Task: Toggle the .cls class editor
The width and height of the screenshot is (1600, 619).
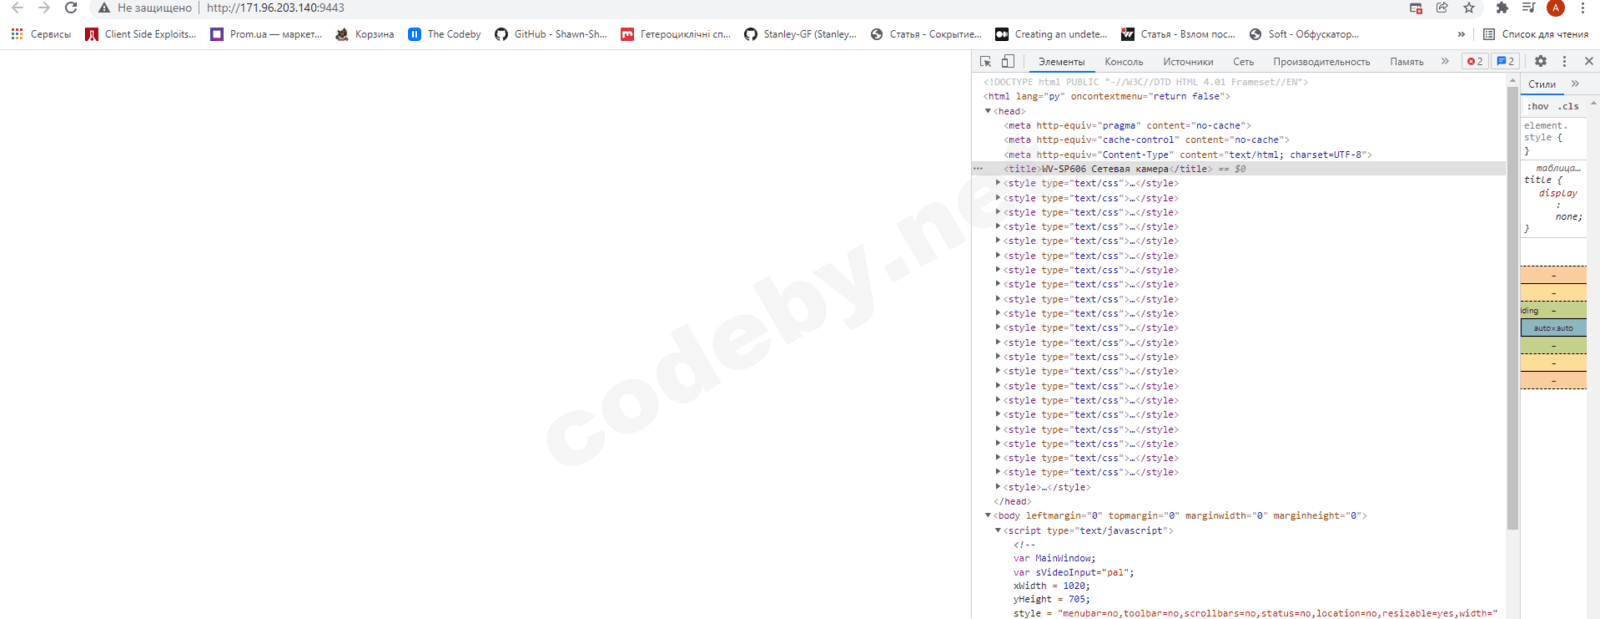Action: [x=1568, y=106]
